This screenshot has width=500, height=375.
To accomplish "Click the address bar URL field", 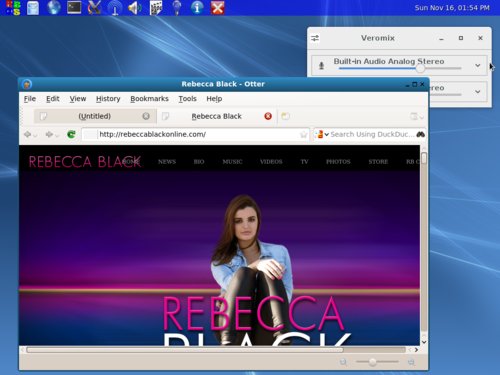I will coord(197,134).
